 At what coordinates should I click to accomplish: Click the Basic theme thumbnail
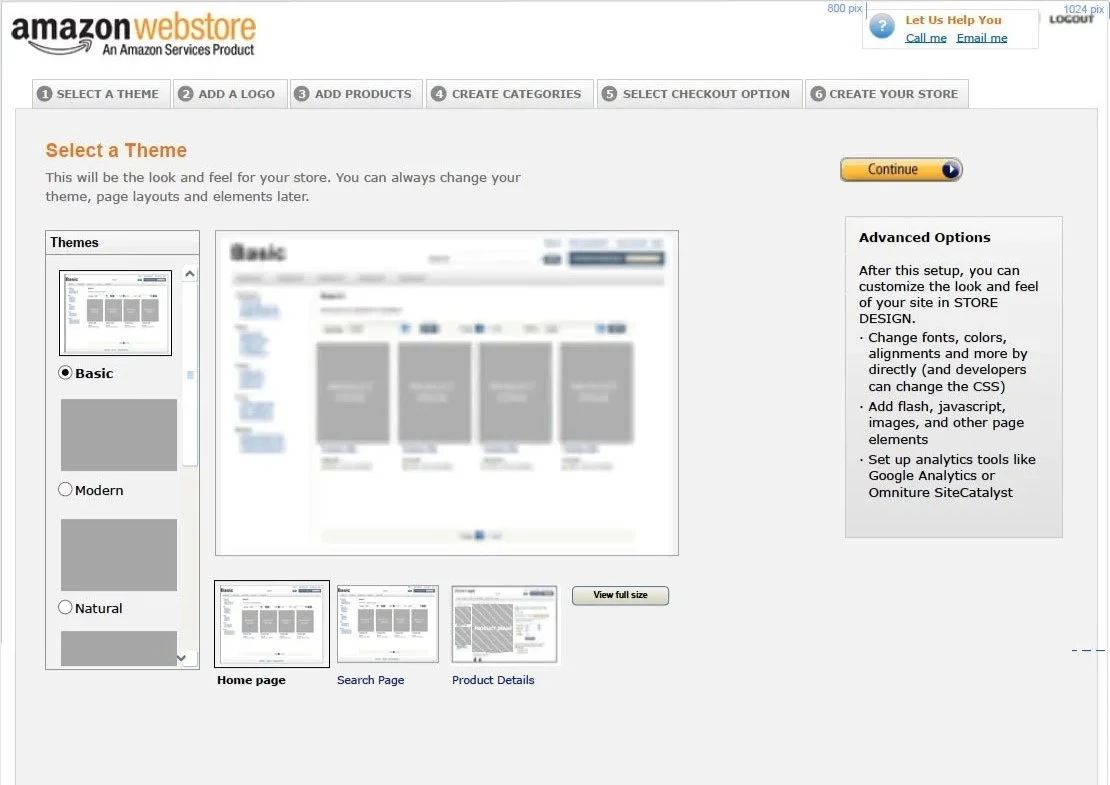click(x=115, y=313)
